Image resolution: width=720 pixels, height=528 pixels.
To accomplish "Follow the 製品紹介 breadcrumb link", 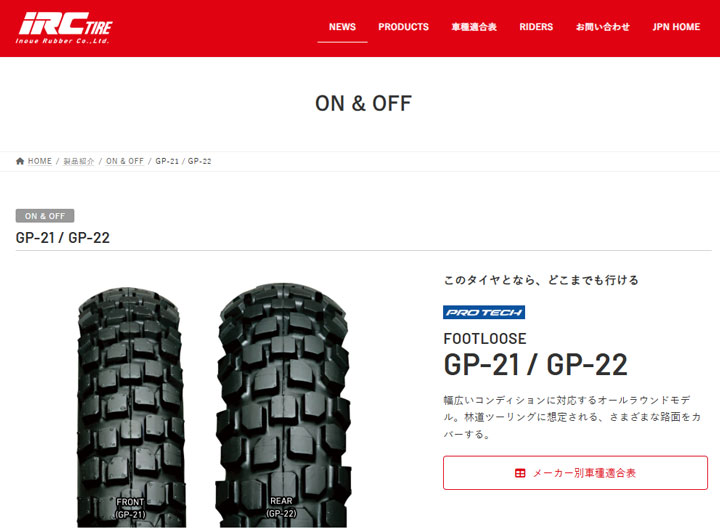I will (79, 161).
